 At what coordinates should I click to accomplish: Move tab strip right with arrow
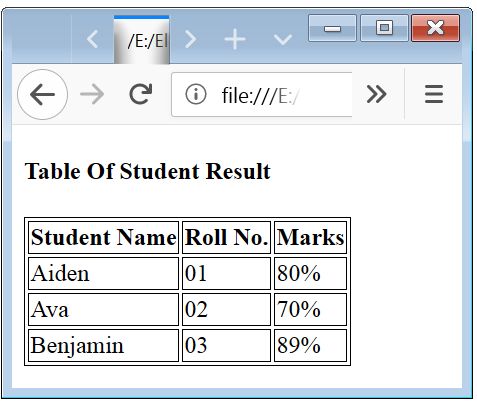point(191,39)
